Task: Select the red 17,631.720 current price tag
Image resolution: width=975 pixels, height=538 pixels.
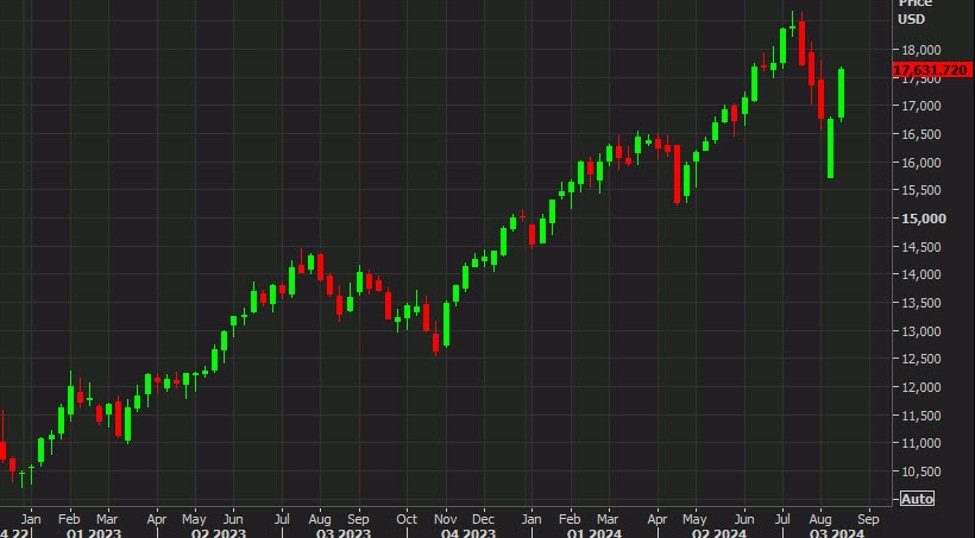Action: tap(931, 70)
